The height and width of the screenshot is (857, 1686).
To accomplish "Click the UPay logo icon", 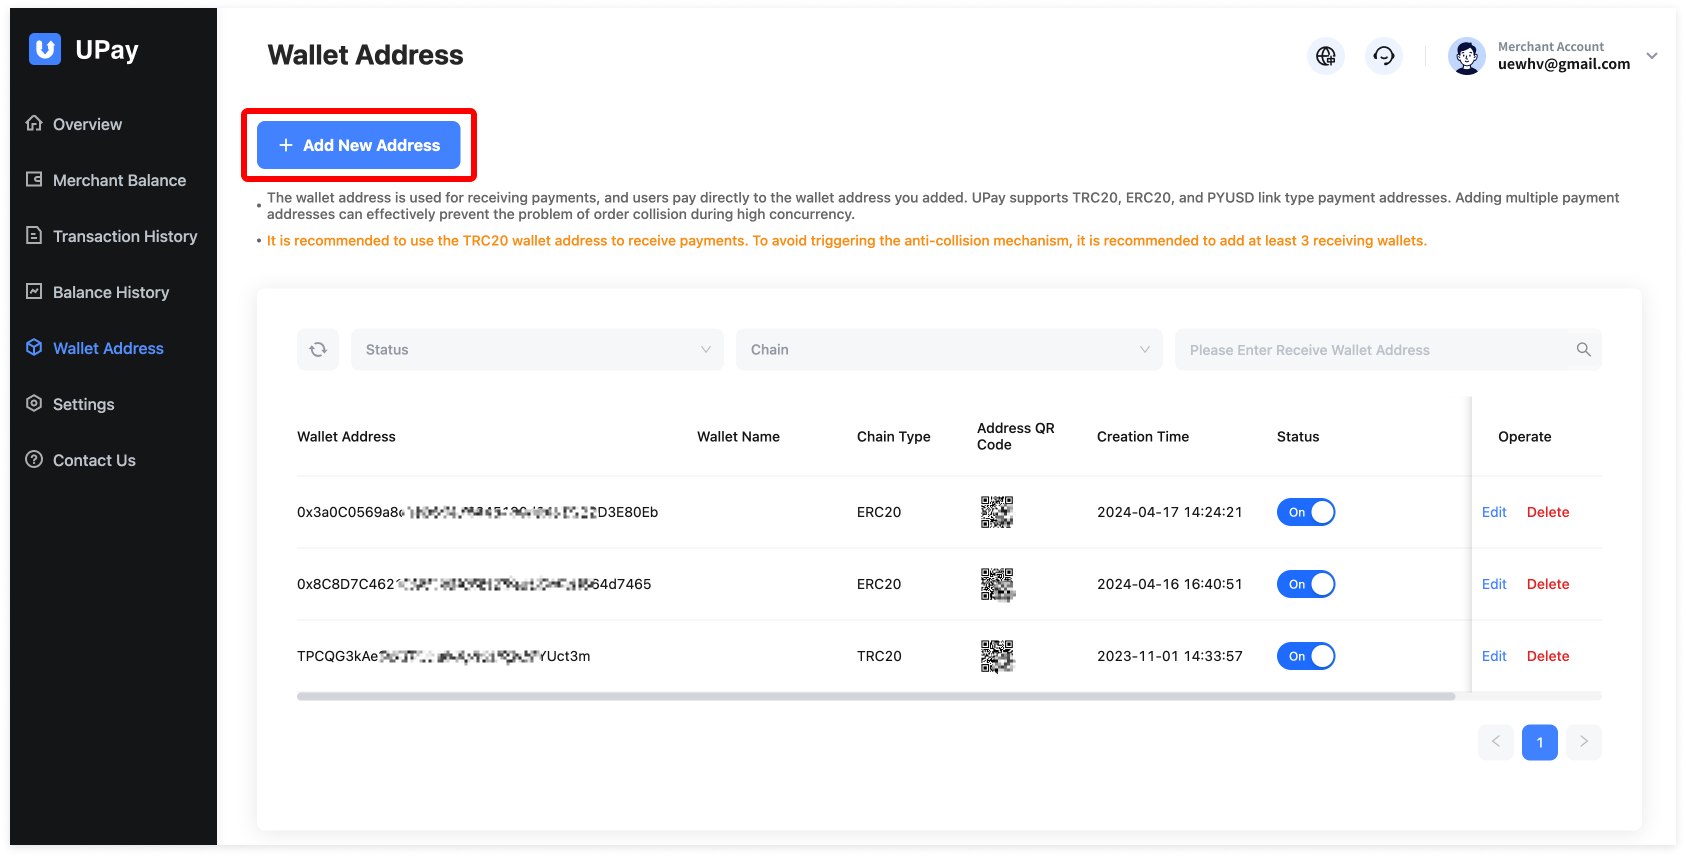I will [45, 49].
